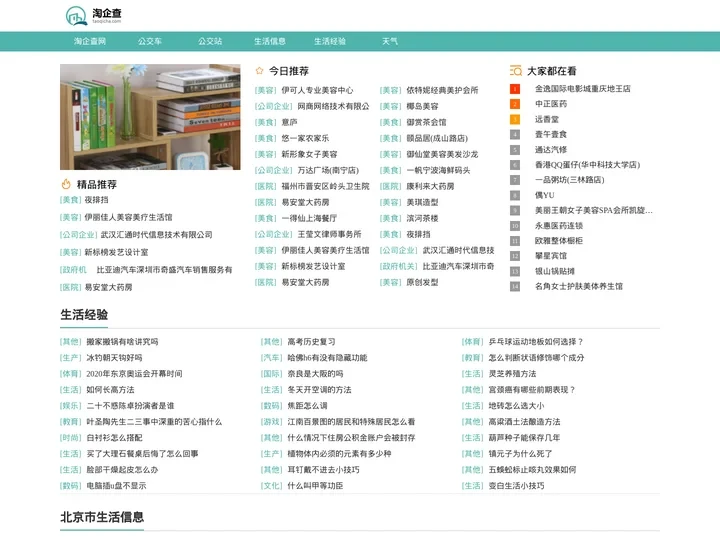Open article 灵芝养殖方法
Screen dimensions: 720x540
click(512, 374)
